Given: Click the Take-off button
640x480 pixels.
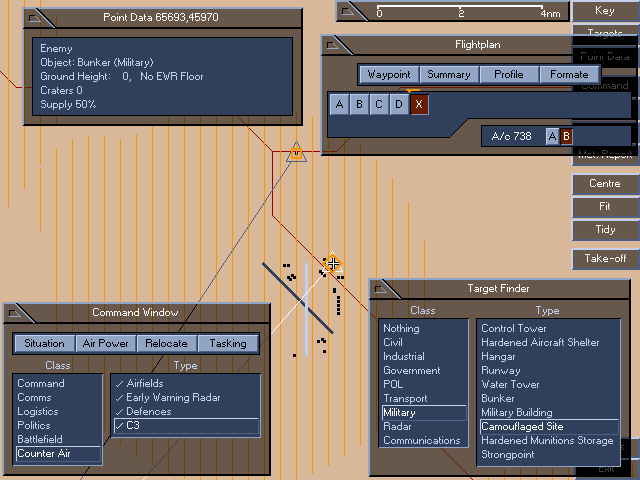Looking at the screenshot, I should click(605, 259).
